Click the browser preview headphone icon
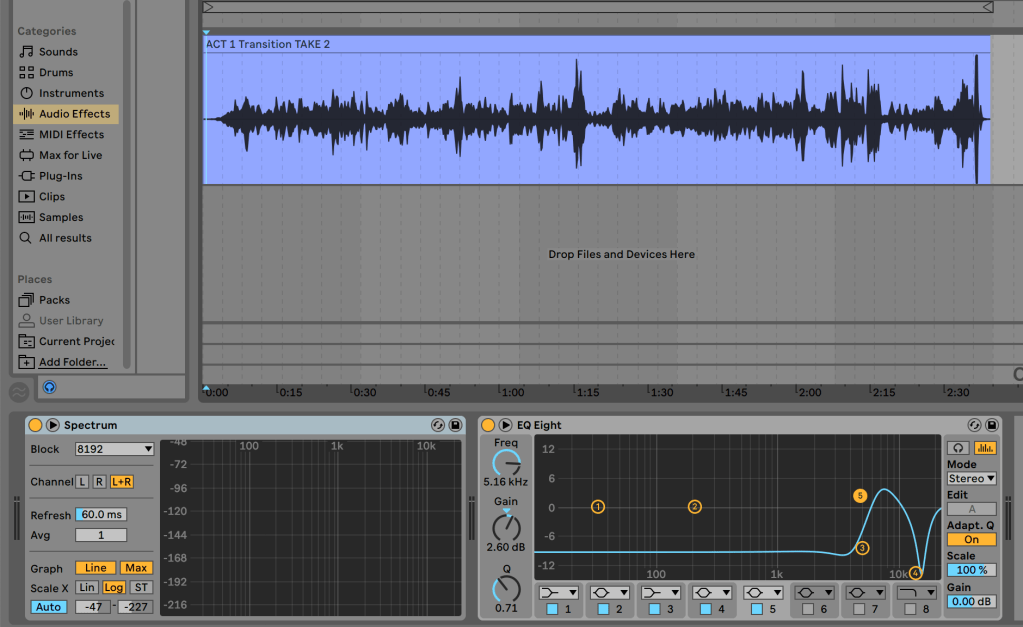This screenshot has height=627, width=1023. tap(49, 387)
